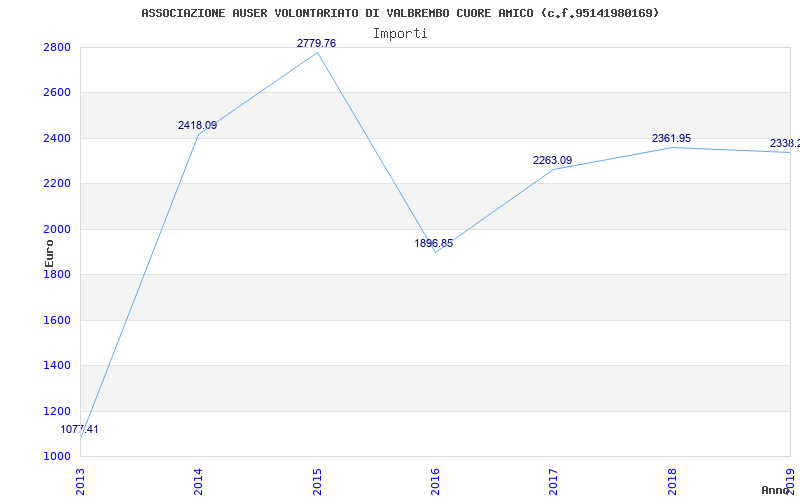Click the chart title ASSOCIAZIONE AUSER VOLONTARIATO
800x500 pixels.
click(400, 13)
